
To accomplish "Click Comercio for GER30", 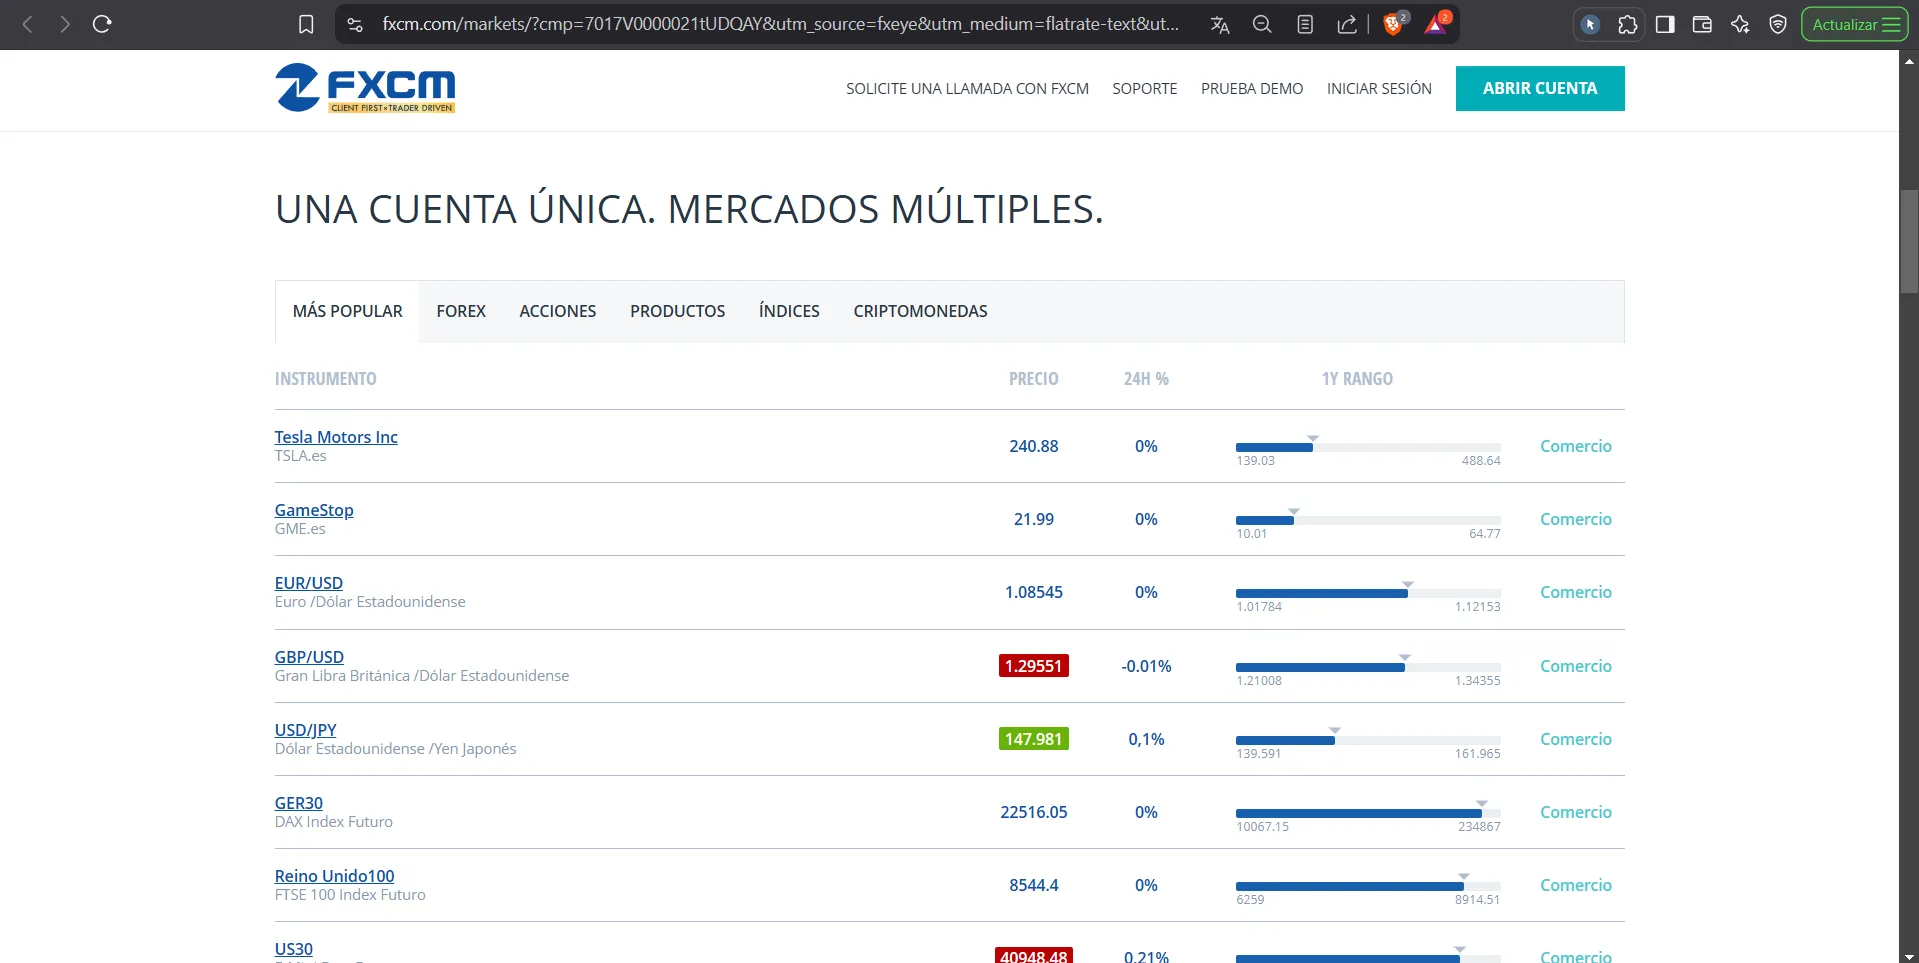I will point(1576,812).
